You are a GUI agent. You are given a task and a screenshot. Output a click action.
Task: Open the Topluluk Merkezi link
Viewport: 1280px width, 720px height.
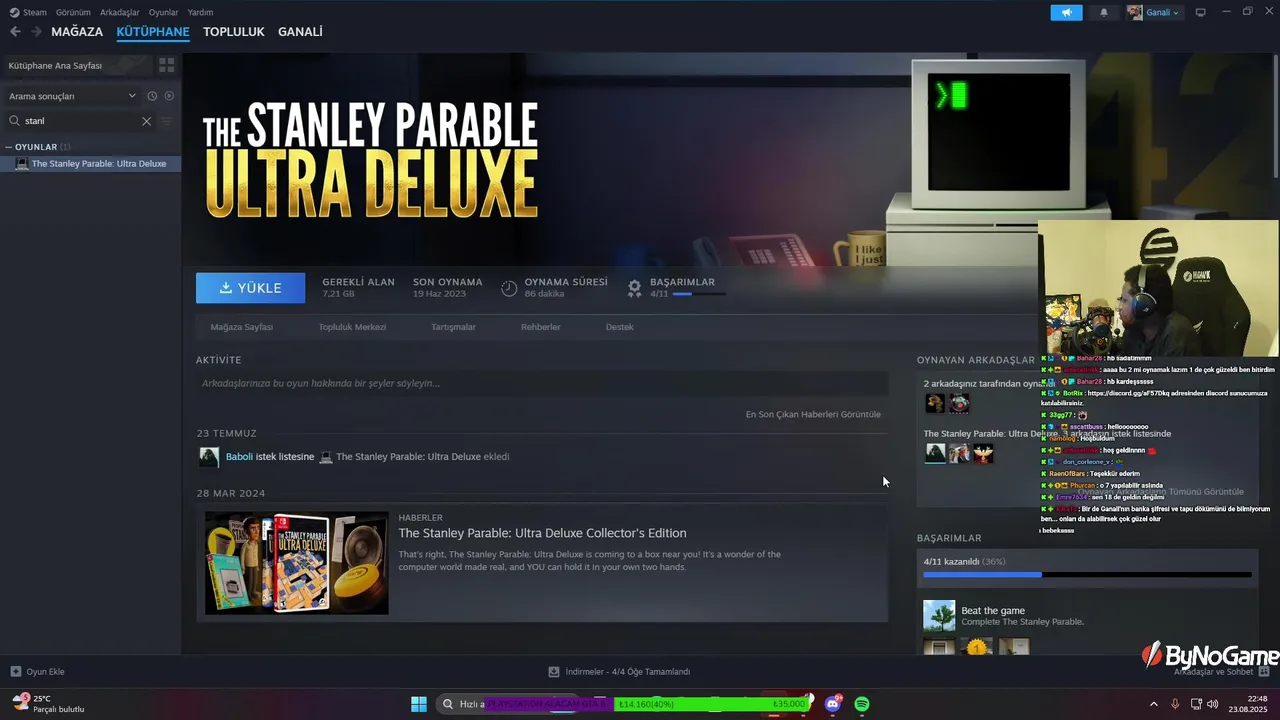click(x=352, y=327)
